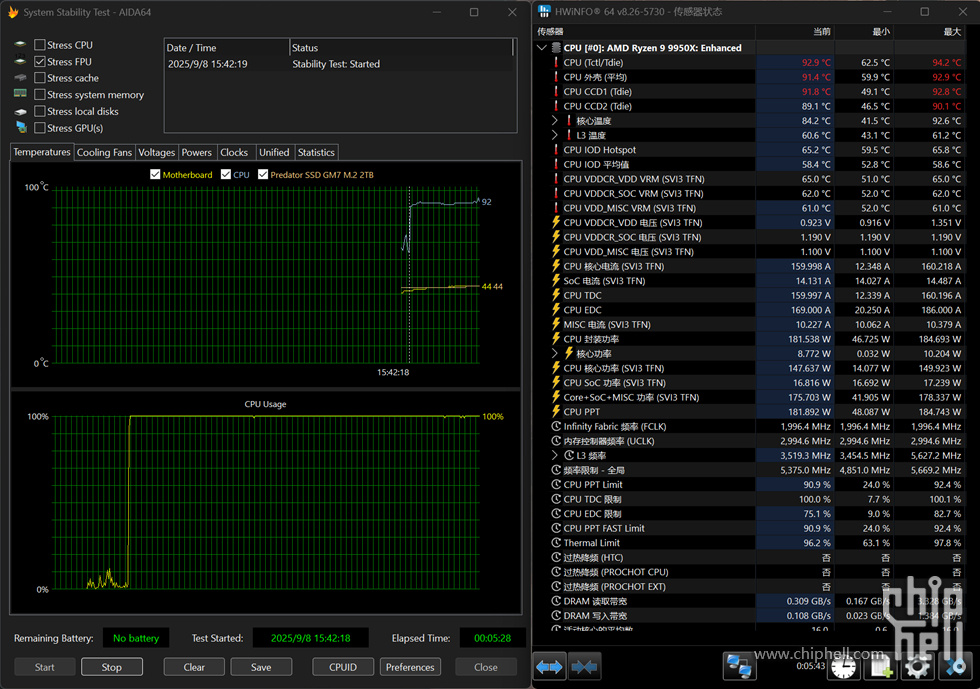Click the clock icon on CPU PPT Limit row
The height and width of the screenshot is (689, 980).
pyautogui.click(x=556, y=485)
